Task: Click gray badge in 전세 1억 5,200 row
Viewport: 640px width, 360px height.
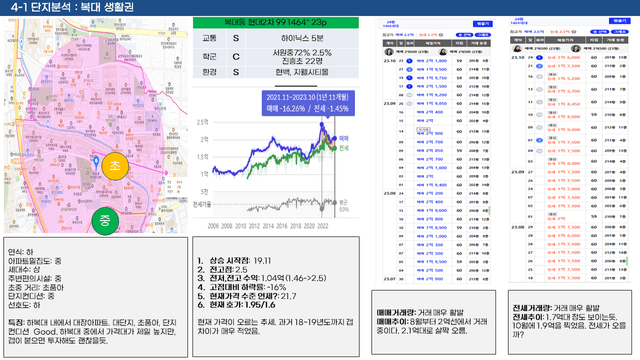Action: (x=539, y=76)
